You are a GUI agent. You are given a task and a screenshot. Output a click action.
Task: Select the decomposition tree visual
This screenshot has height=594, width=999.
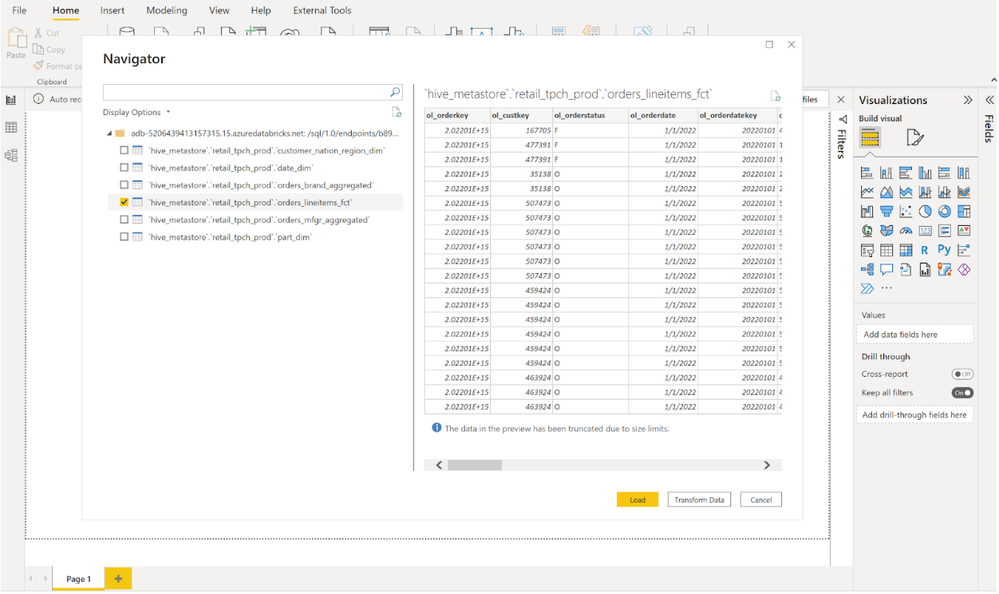tap(866, 270)
